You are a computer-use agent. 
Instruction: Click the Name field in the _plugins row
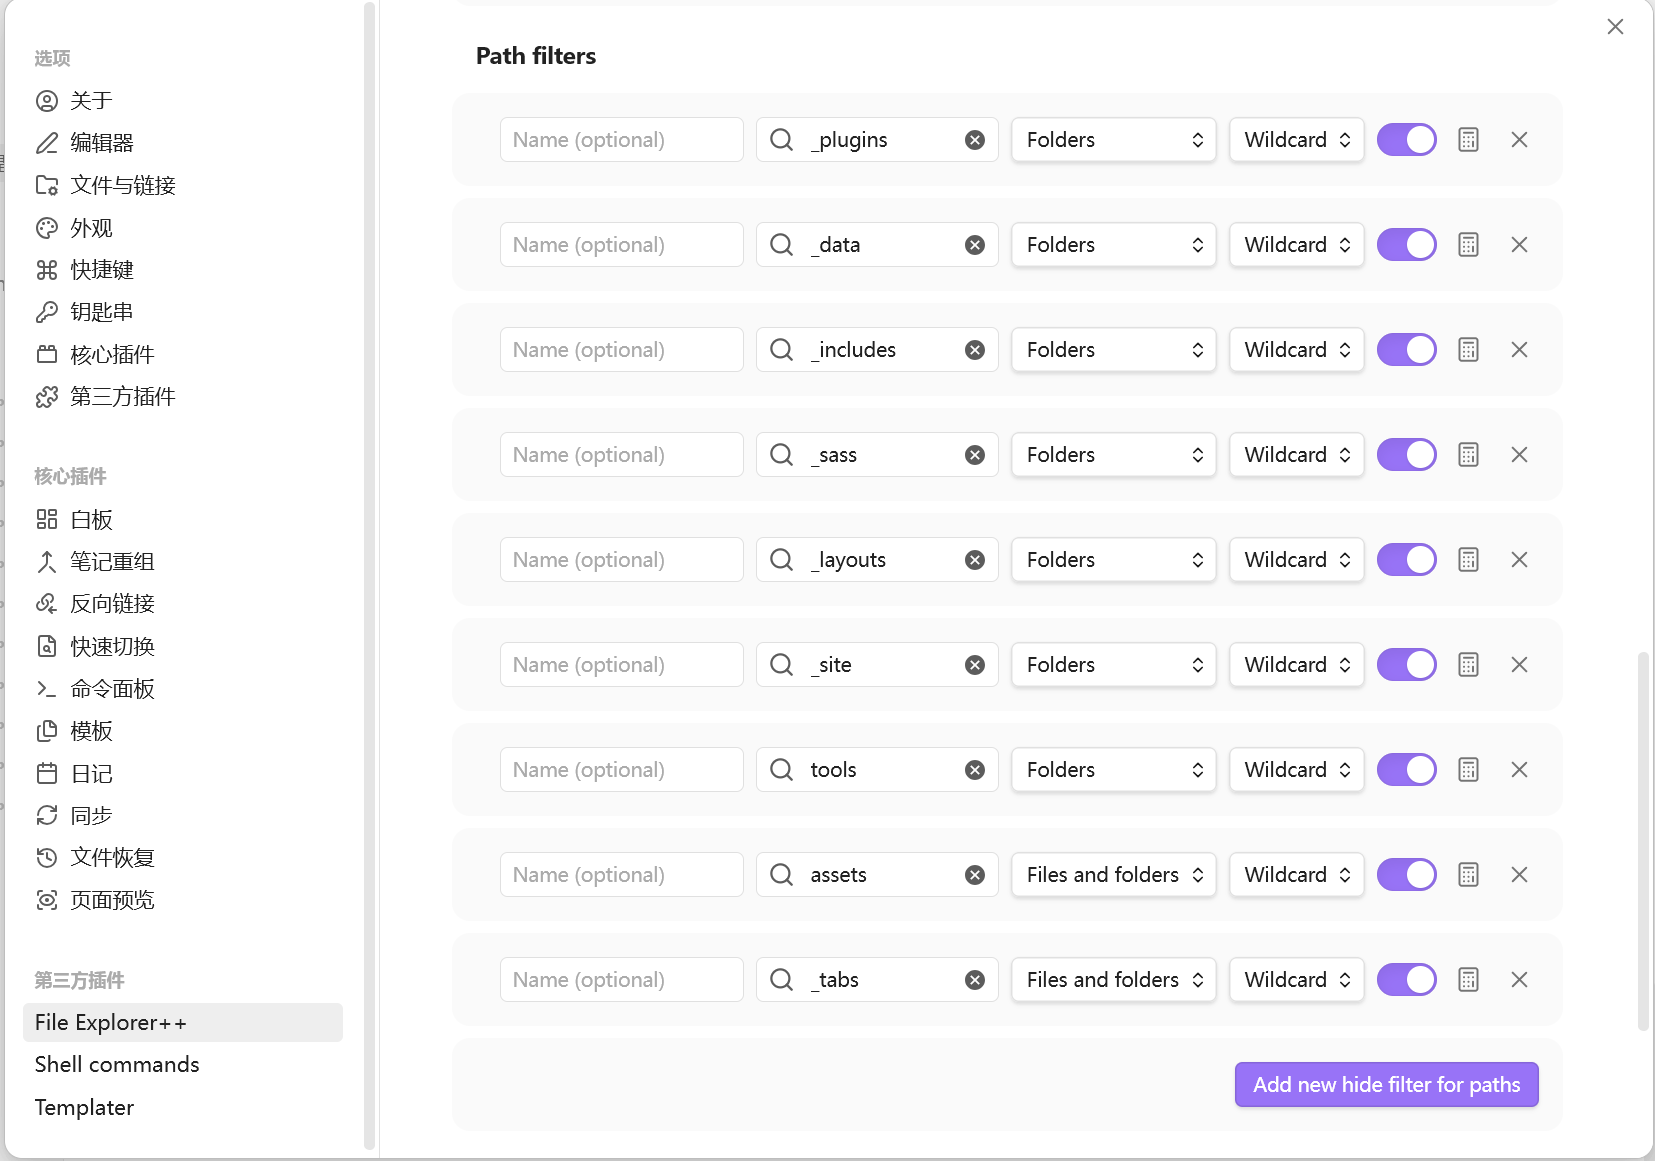621,140
